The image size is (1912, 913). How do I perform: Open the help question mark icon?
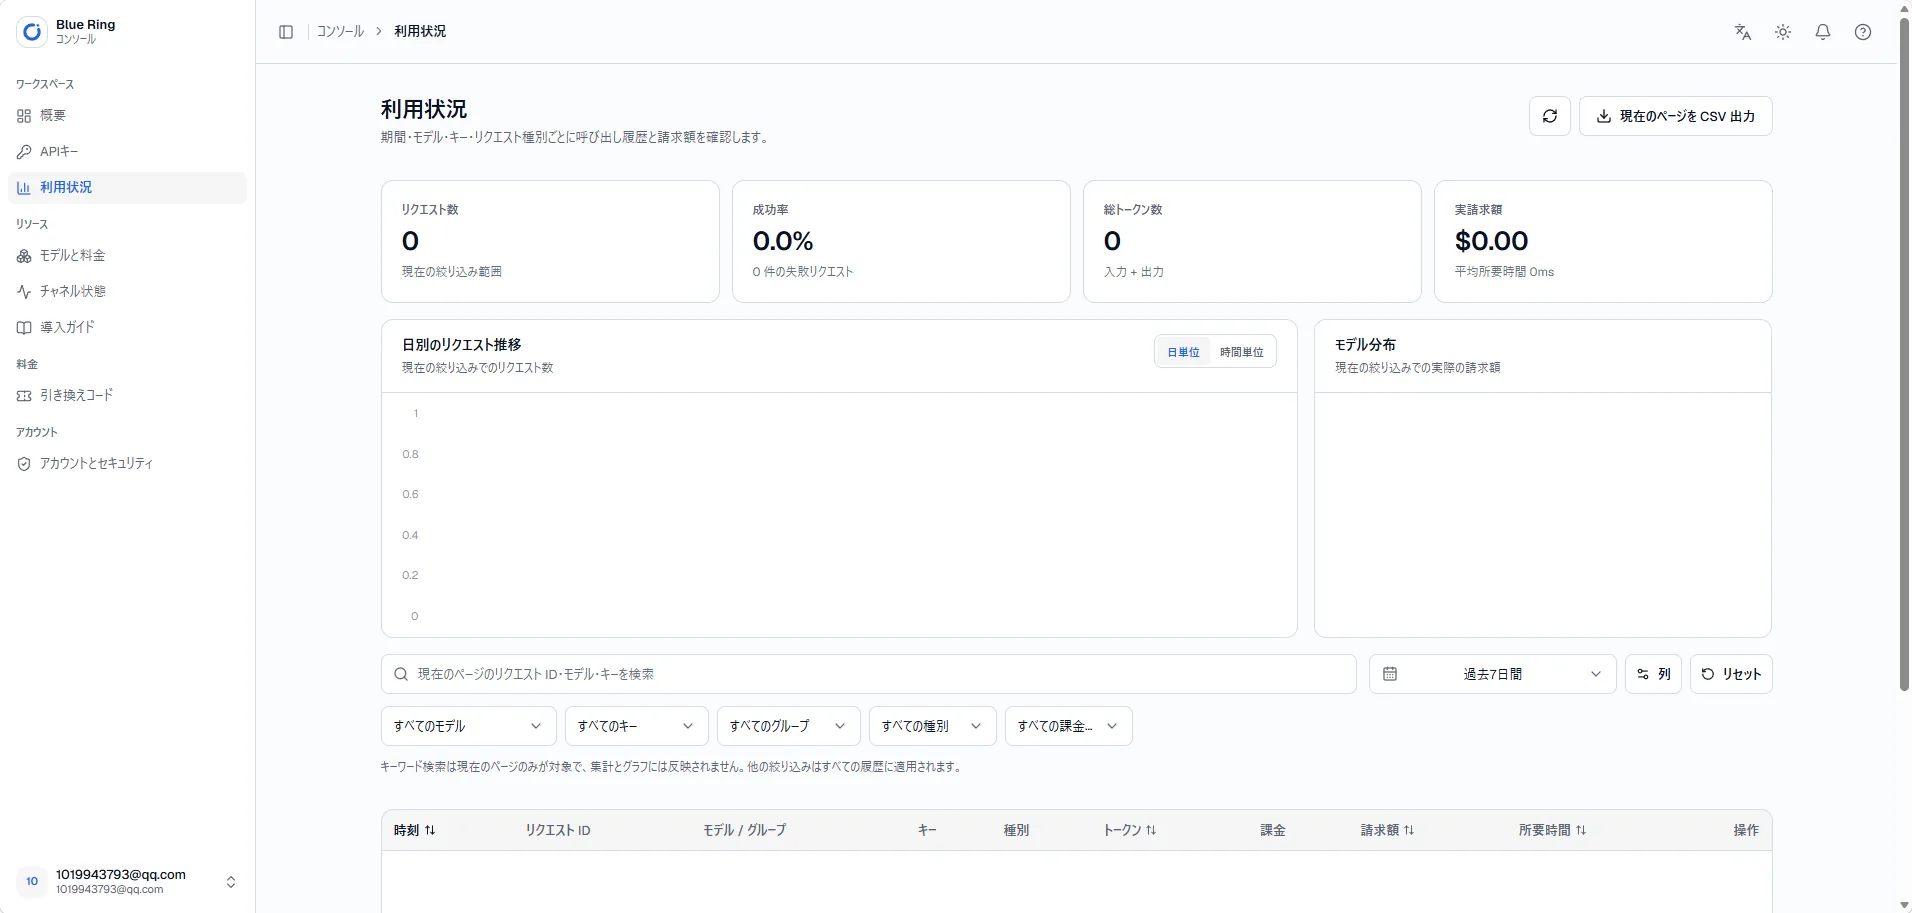tap(1863, 32)
